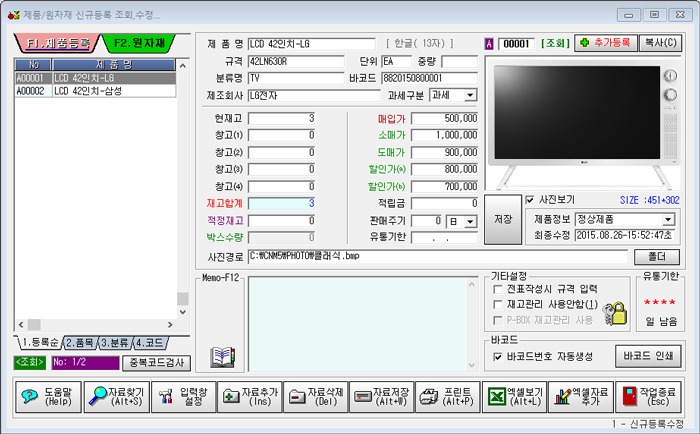700x434 pixels.
Task: Click the 도움말 (Help) speech bubble icon
Action: point(30,396)
